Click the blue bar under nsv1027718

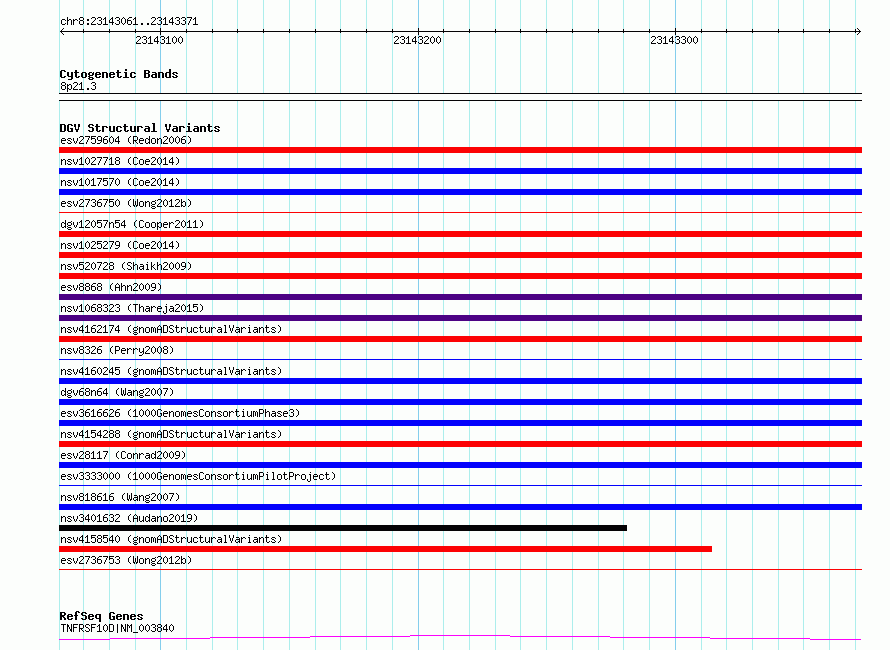point(460,171)
